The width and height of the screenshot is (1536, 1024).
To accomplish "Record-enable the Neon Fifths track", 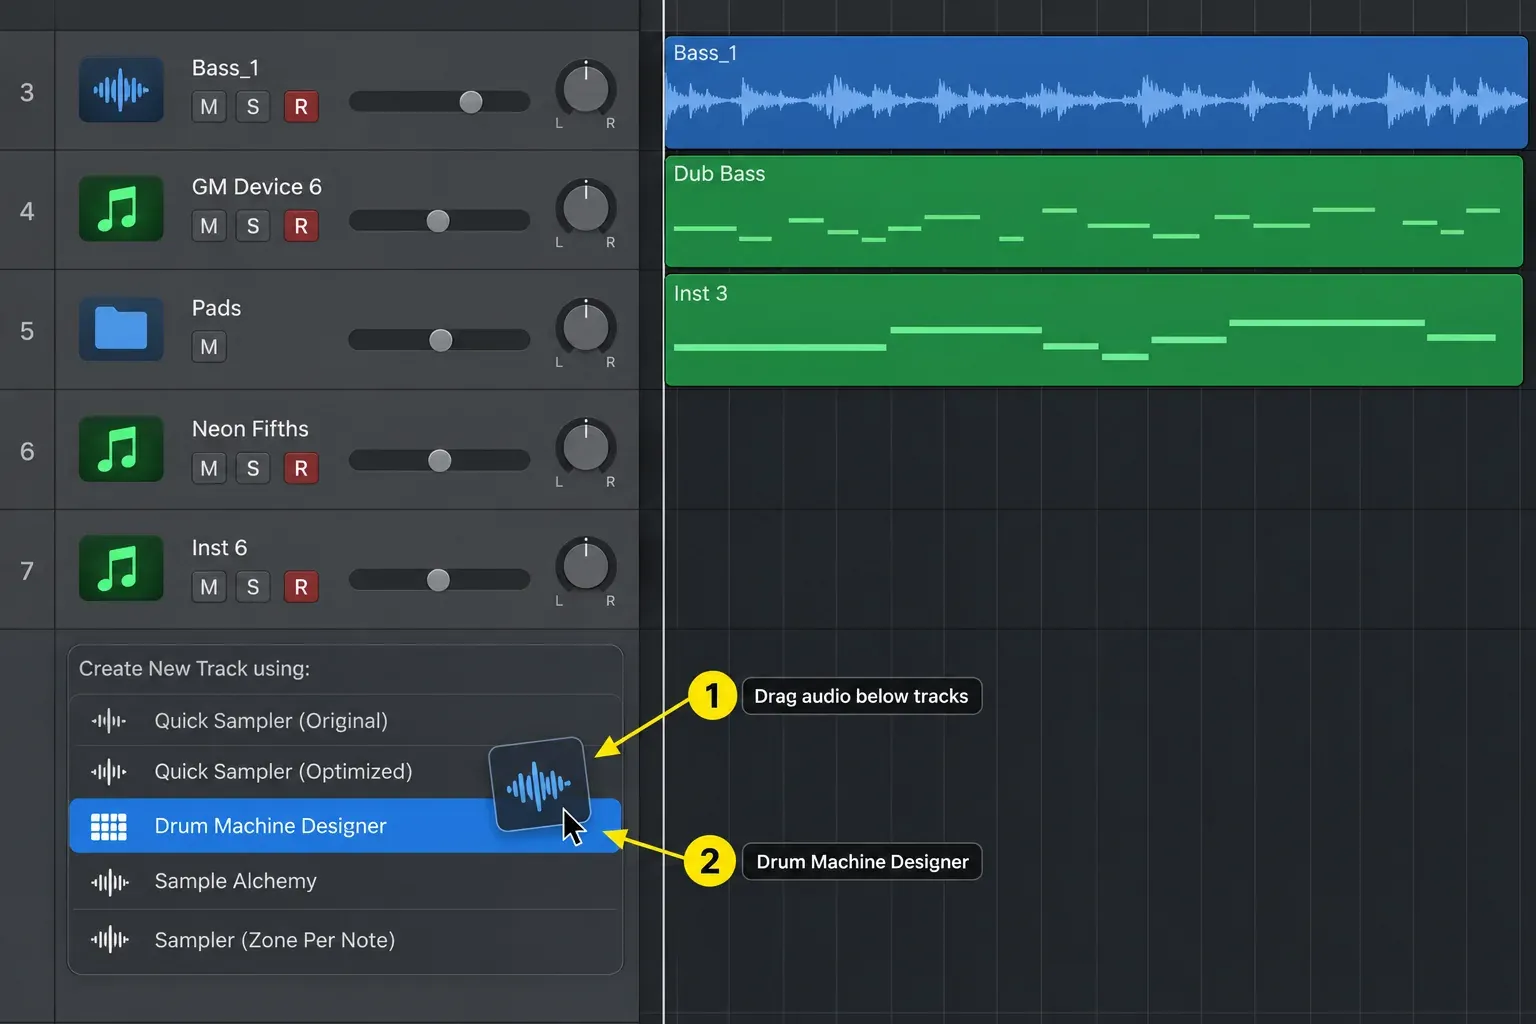I will pyautogui.click(x=301, y=468).
